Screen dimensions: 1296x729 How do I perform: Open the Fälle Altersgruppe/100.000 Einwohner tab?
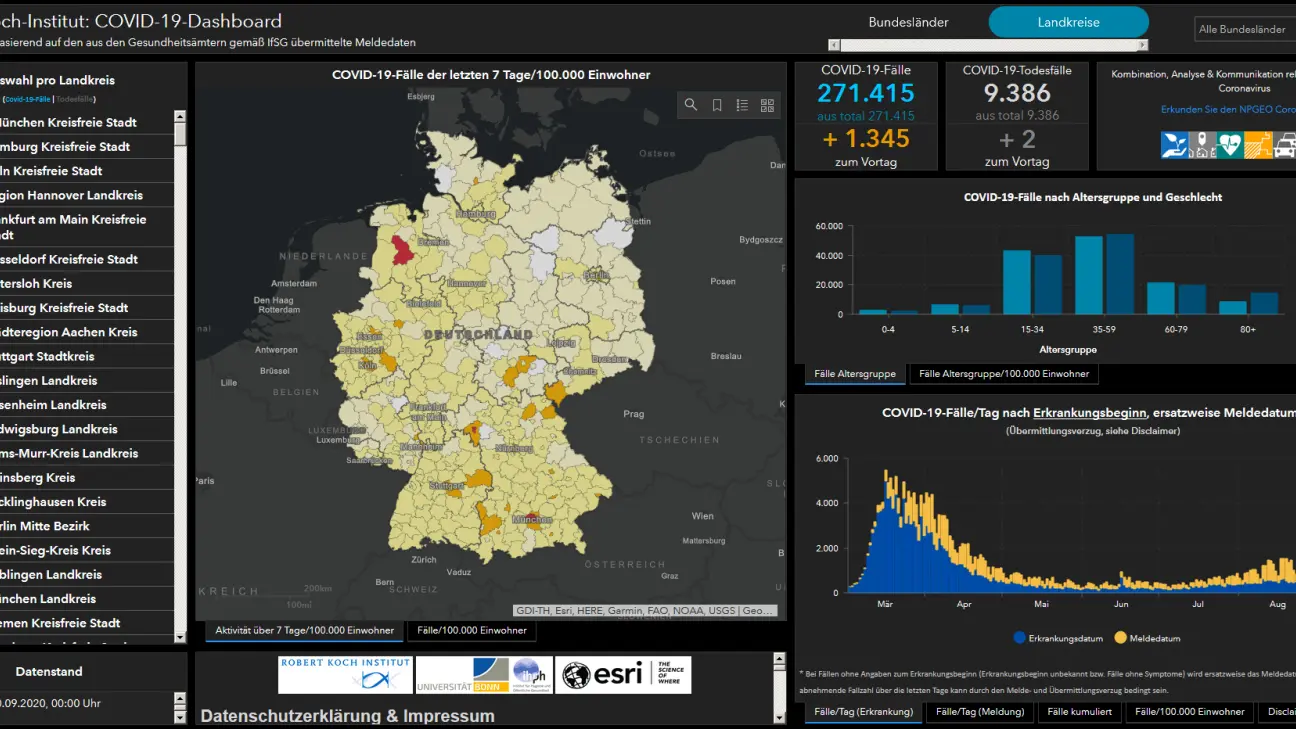point(1003,373)
